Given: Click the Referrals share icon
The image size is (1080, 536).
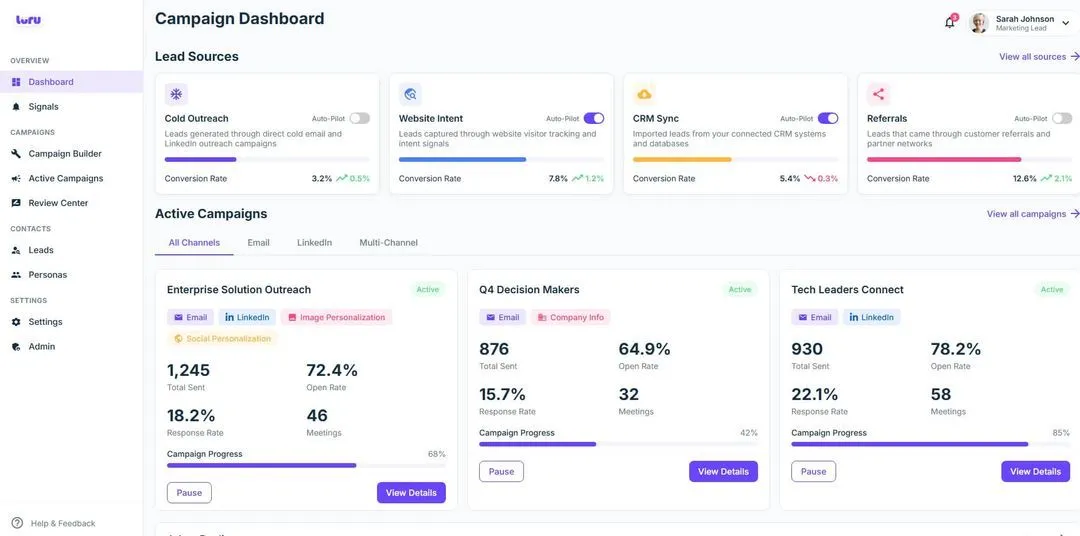Looking at the screenshot, I should (878, 94).
